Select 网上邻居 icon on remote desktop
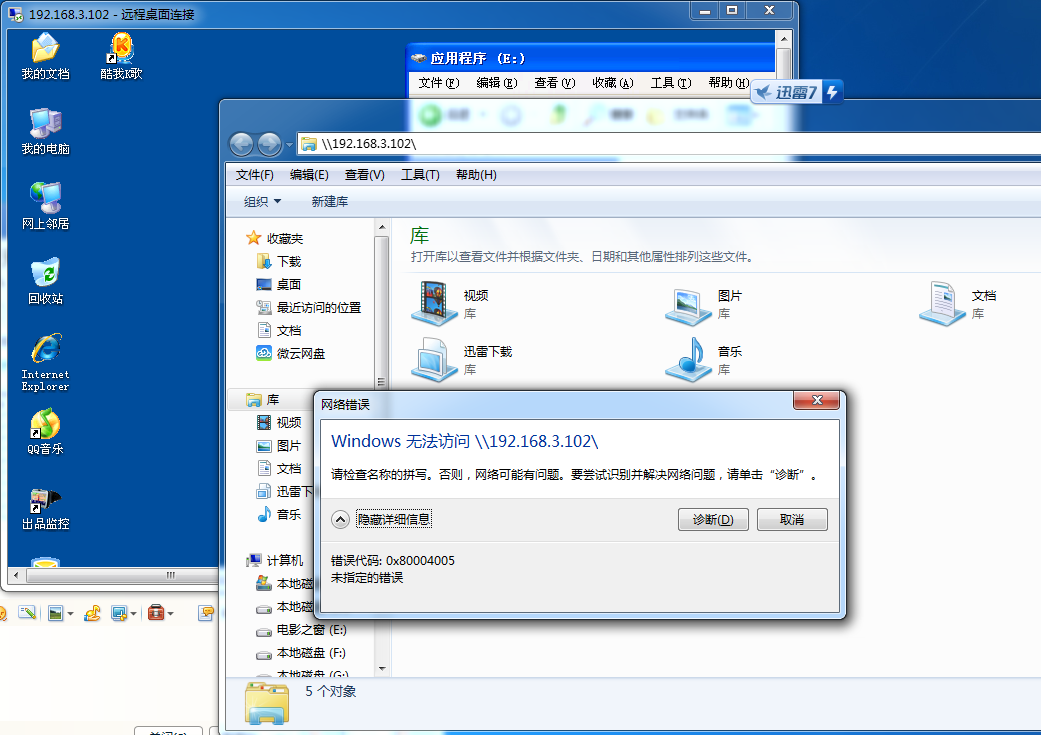Viewport: 1041px width, 735px height. click(45, 206)
